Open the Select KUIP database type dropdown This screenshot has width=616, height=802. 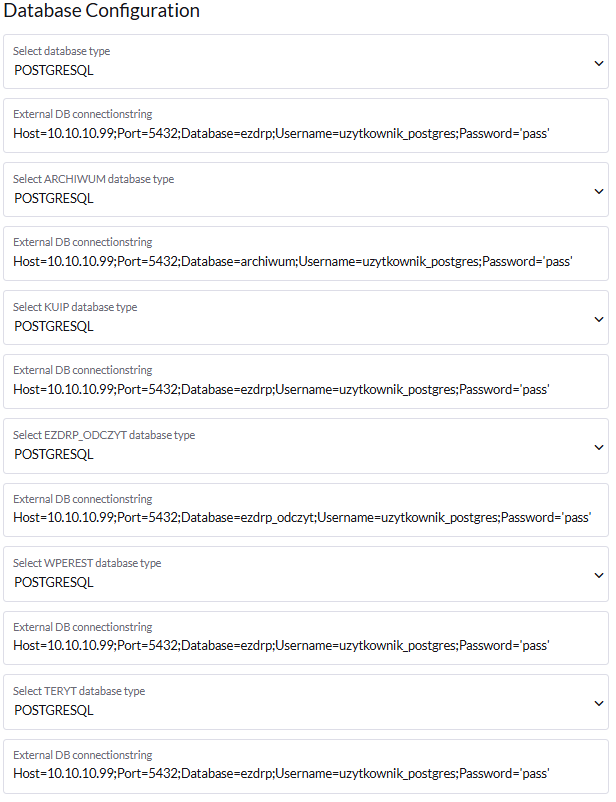pyautogui.click(x=300, y=318)
